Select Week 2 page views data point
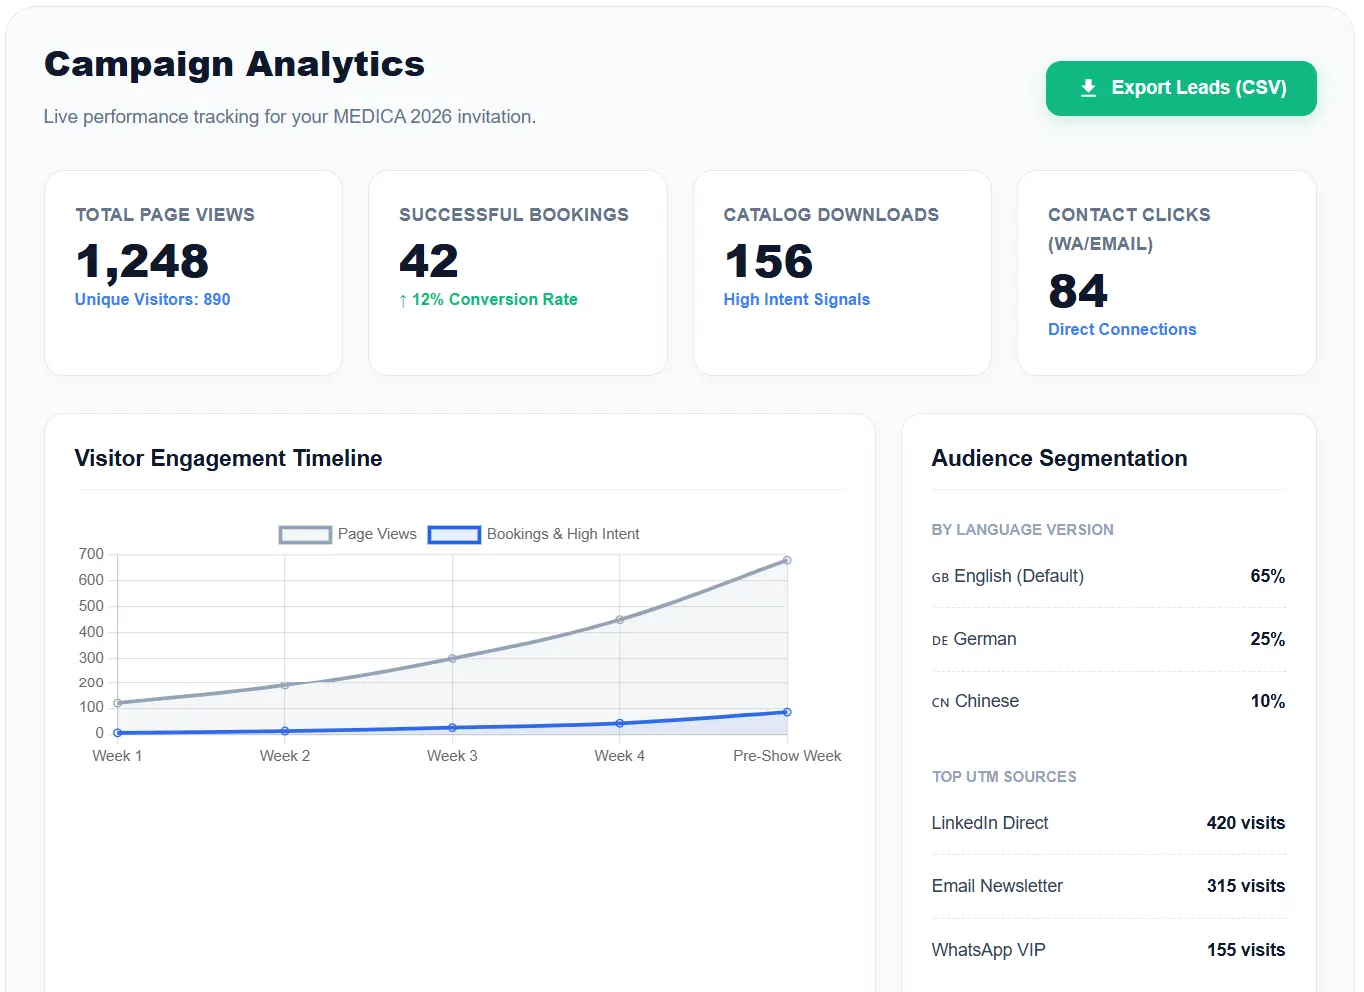1364x992 pixels. click(285, 685)
